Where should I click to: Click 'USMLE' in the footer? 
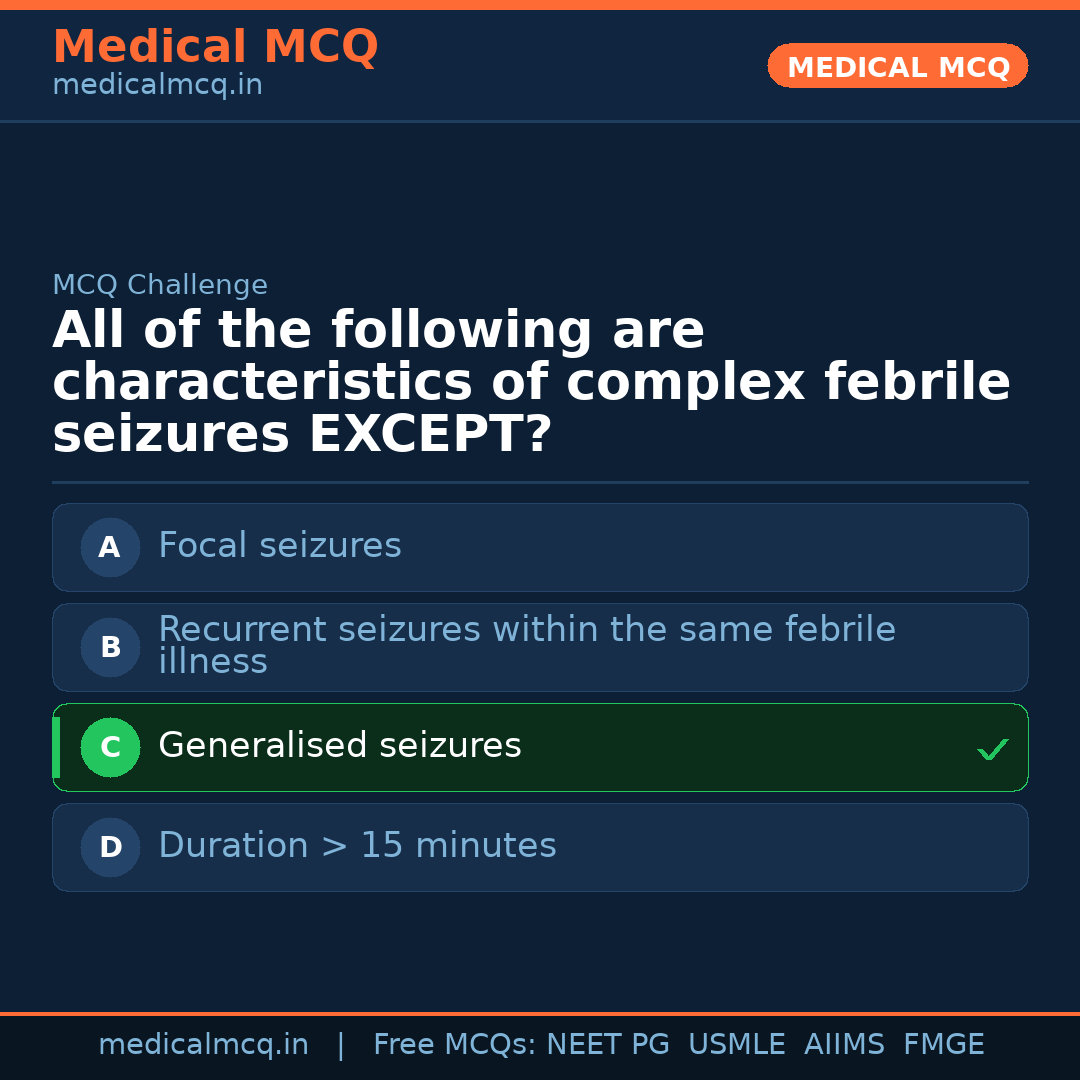click(736, 1045)
